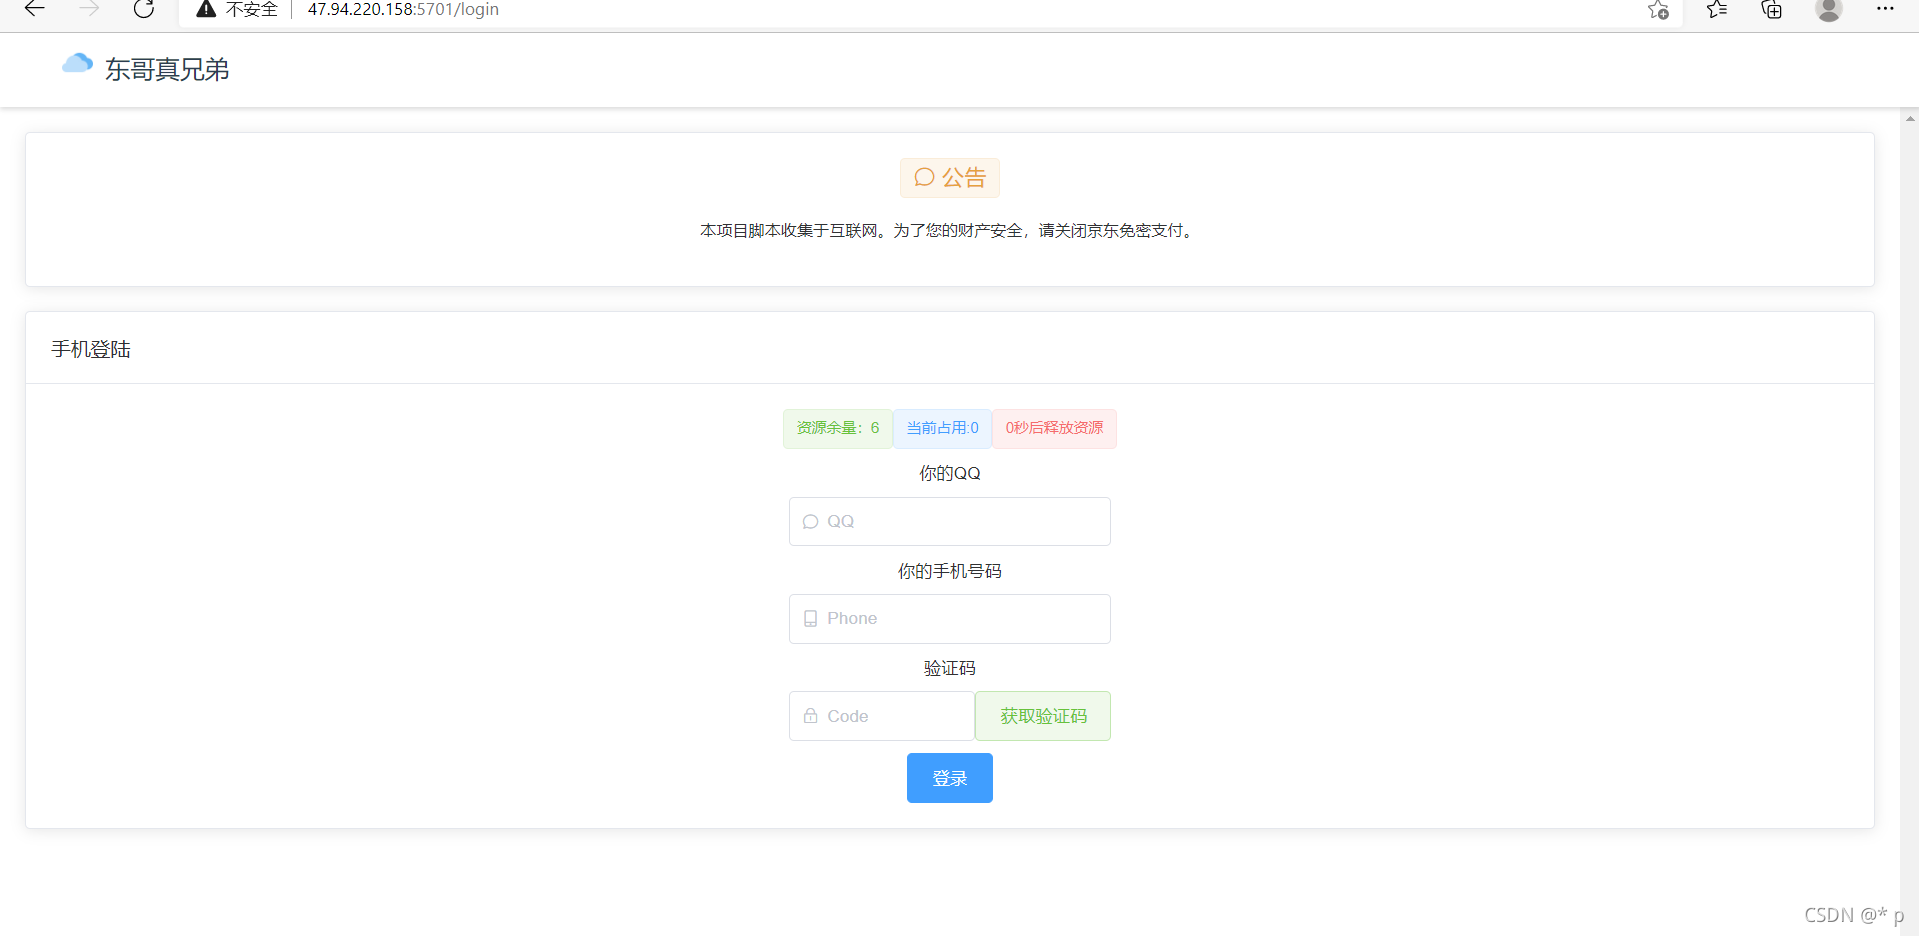Go back with browser back arrow
This screenshot has height=936, width=1919.
[x=35, y=9]
